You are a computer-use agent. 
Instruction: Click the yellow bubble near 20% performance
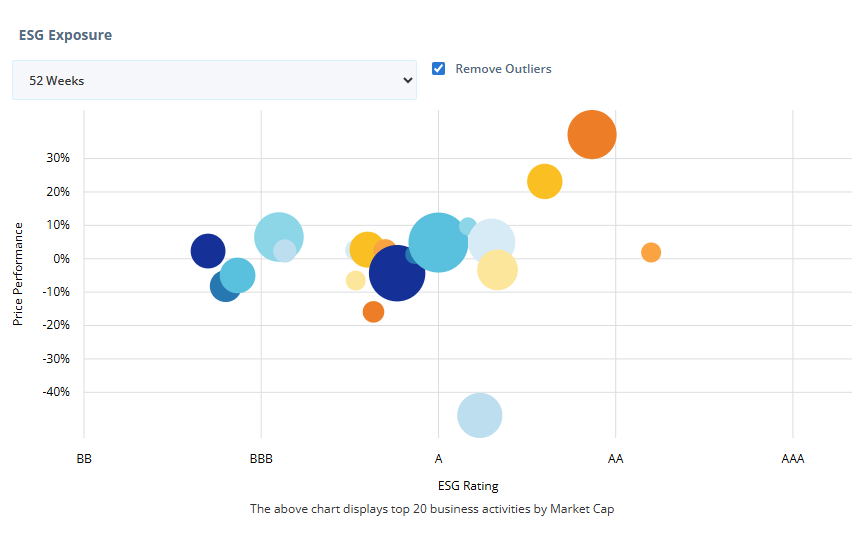pos(544,181)
